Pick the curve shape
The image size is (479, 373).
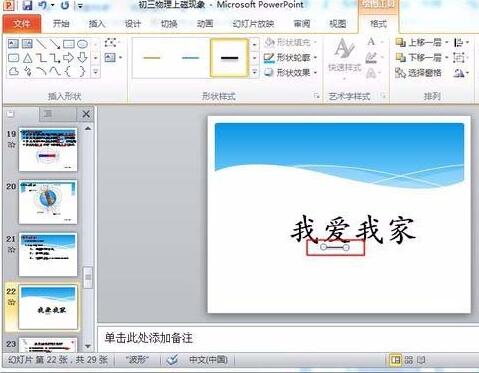55,71
